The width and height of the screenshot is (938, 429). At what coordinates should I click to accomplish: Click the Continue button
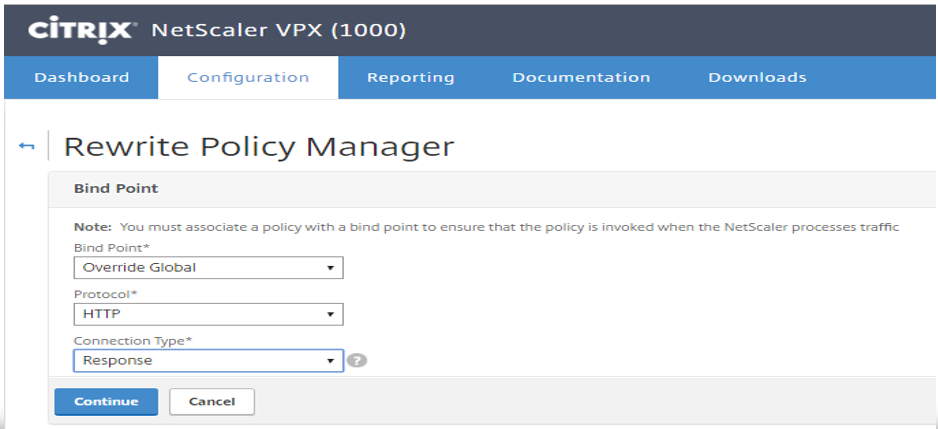point(106,401)
